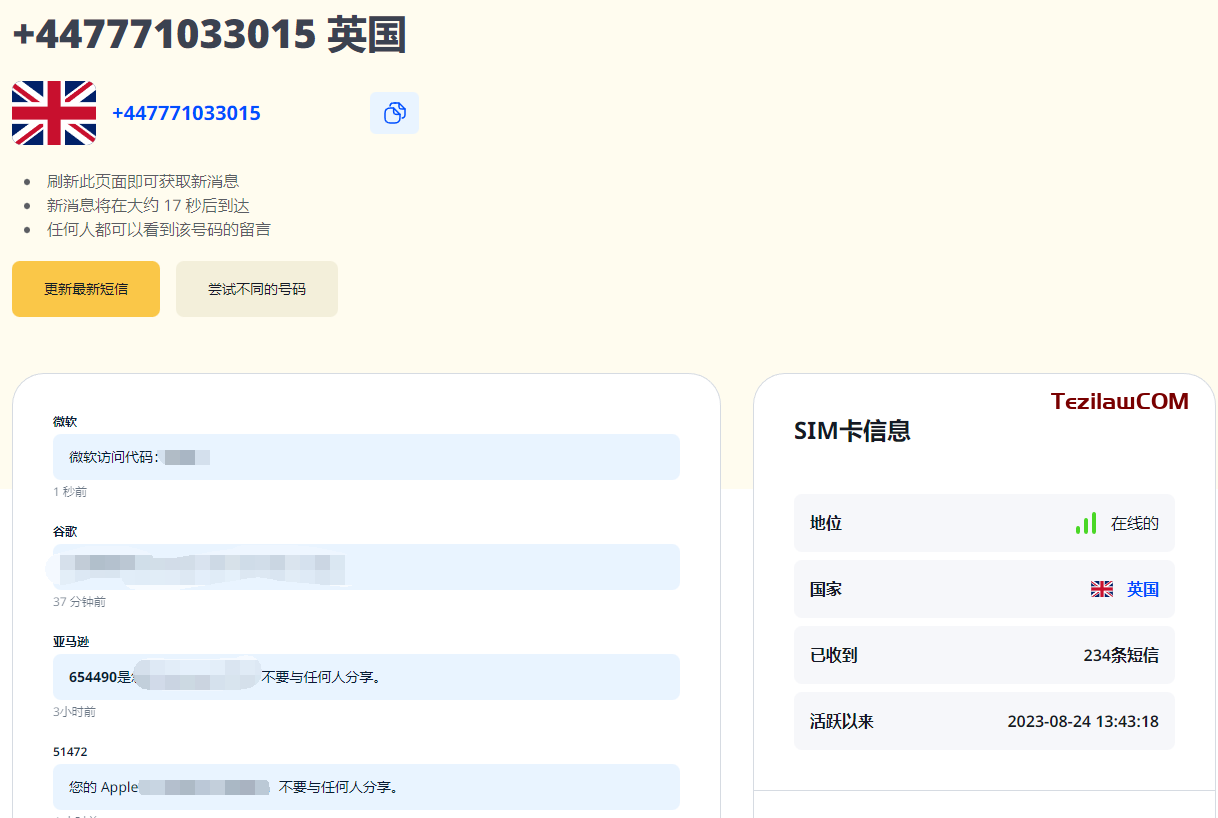
Task: Try another number via 尝试不同的号码
Action: coord(257,289)
